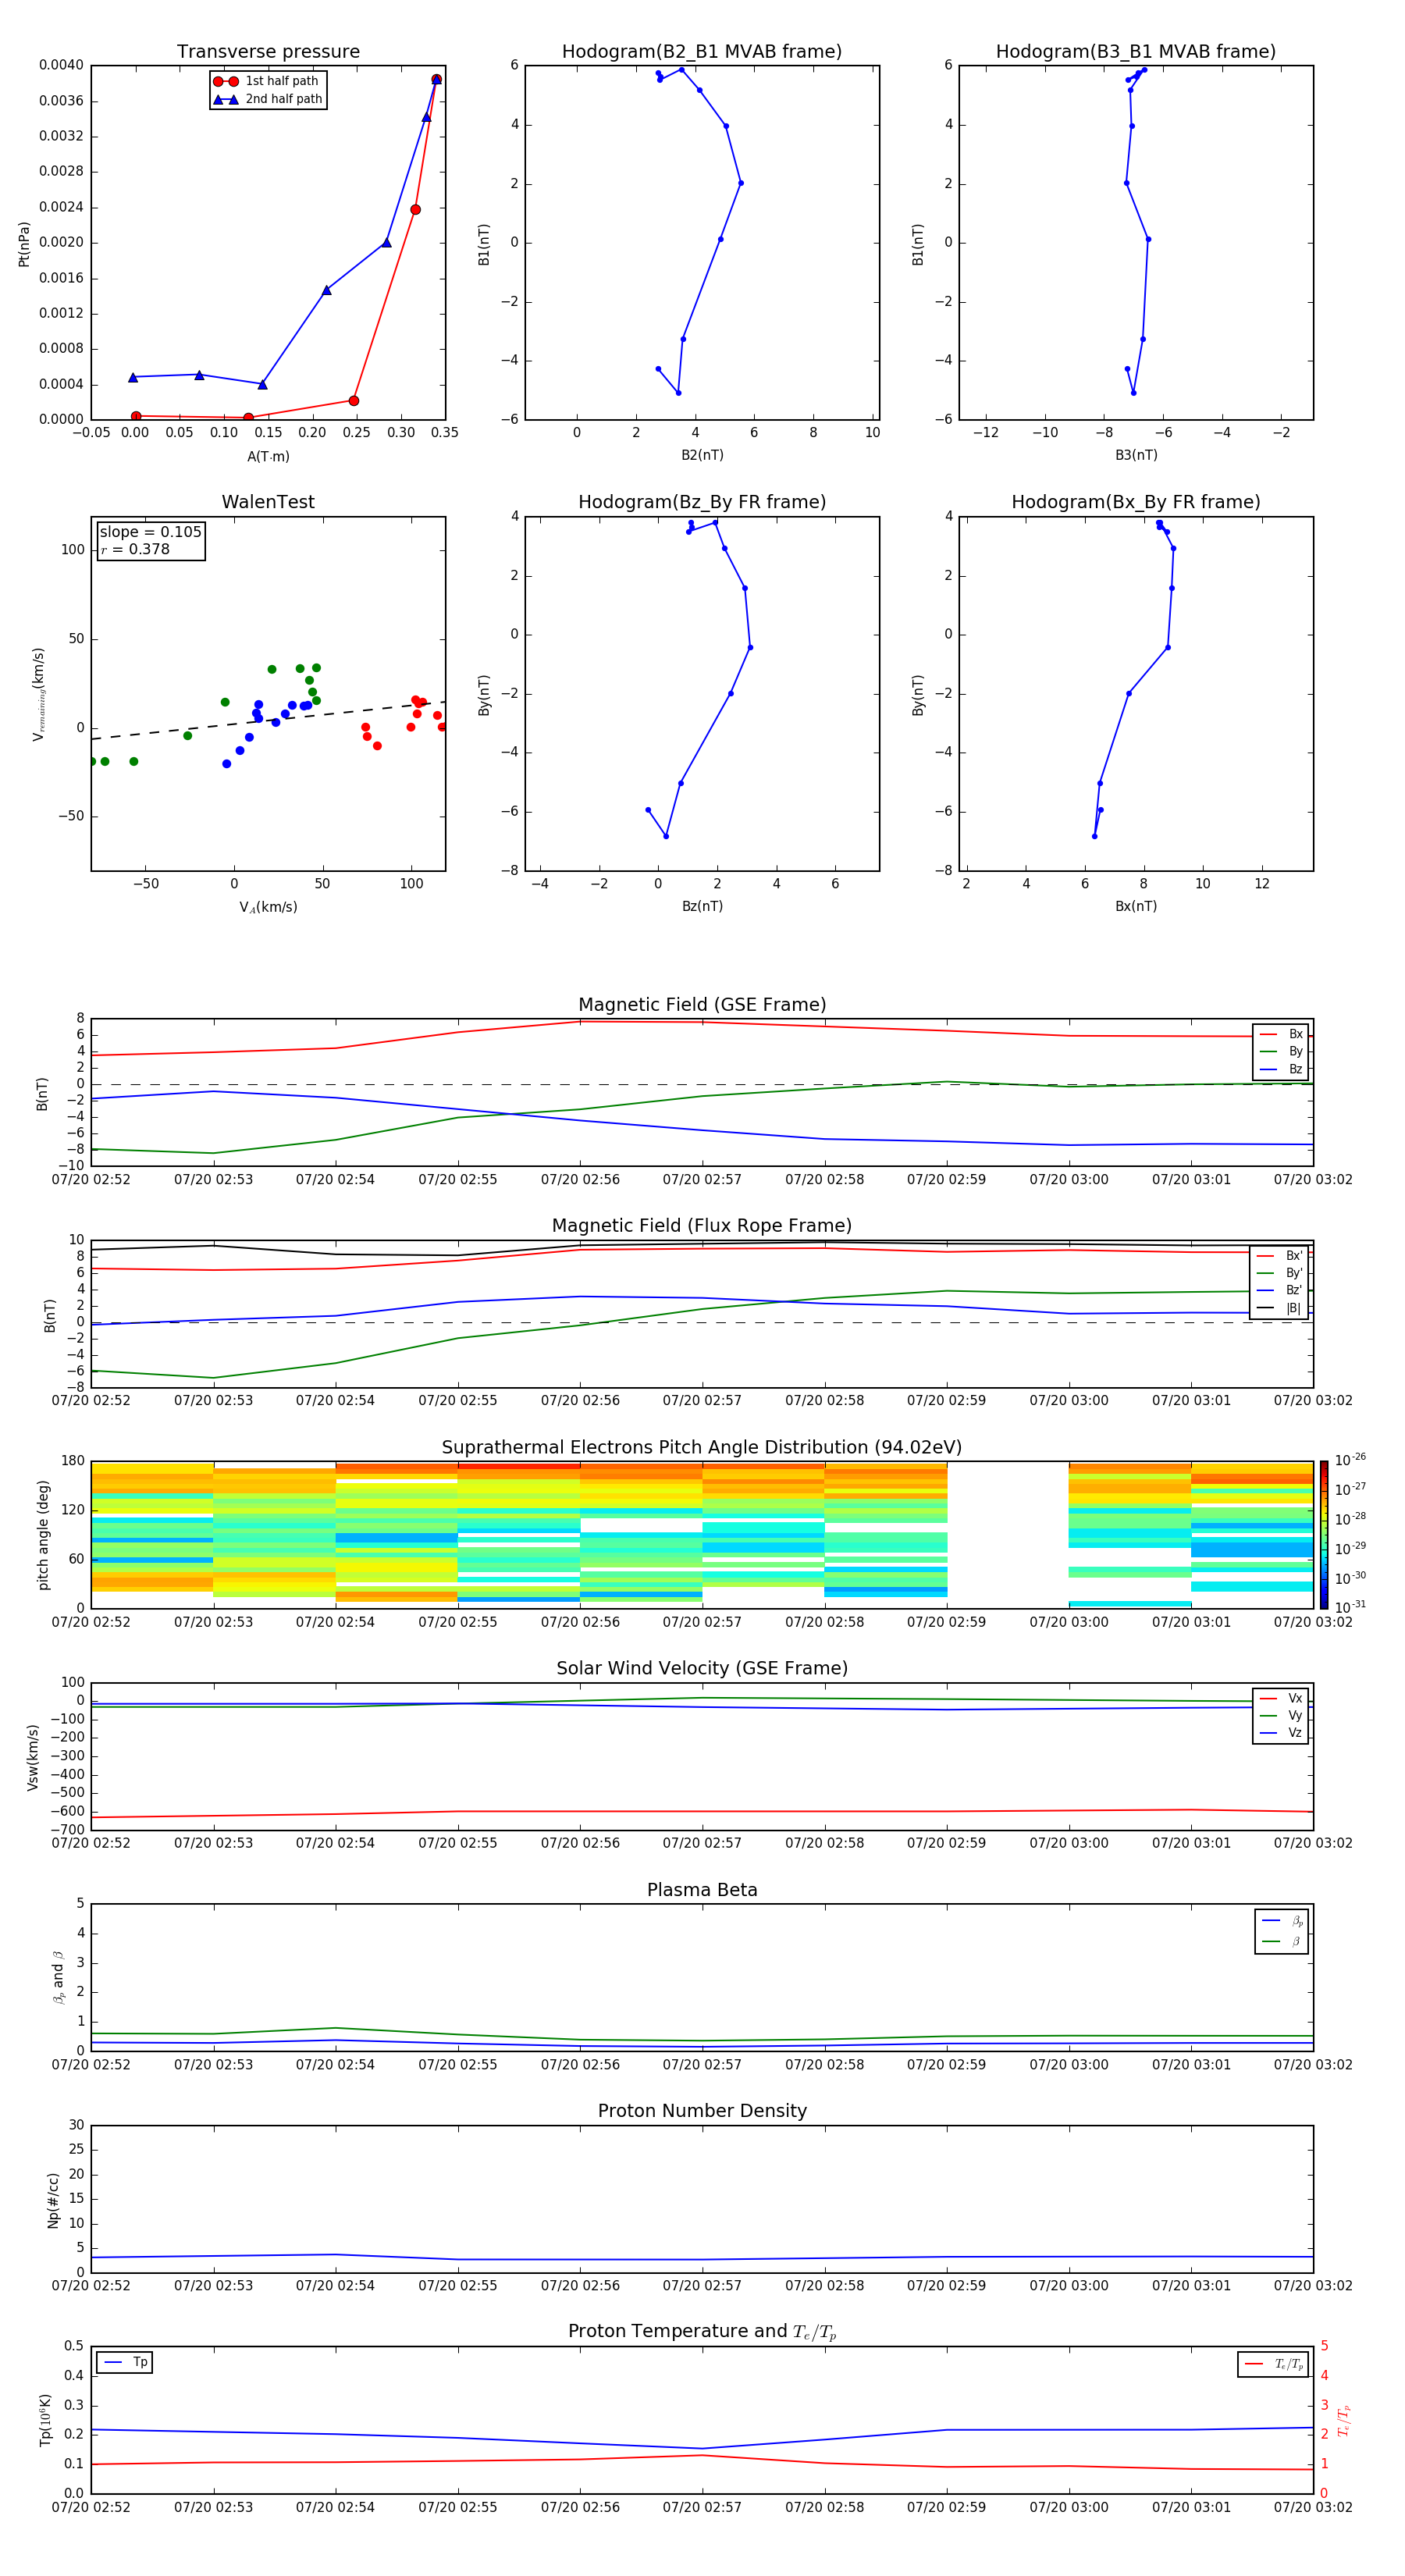Click '07/20 03:02' tick under Proton Number Density
The height and width of the screenshot is (2576, 1405).
(1312, 2285)
